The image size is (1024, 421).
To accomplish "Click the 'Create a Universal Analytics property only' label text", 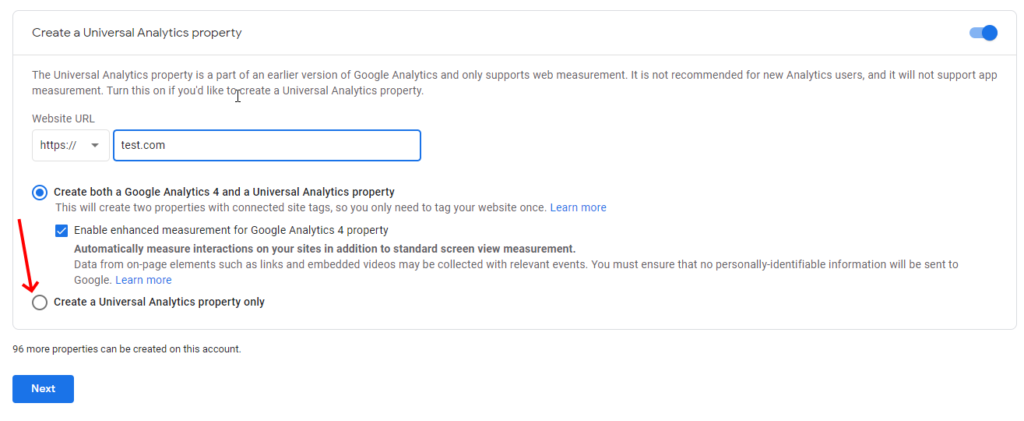I will point(159,302).
